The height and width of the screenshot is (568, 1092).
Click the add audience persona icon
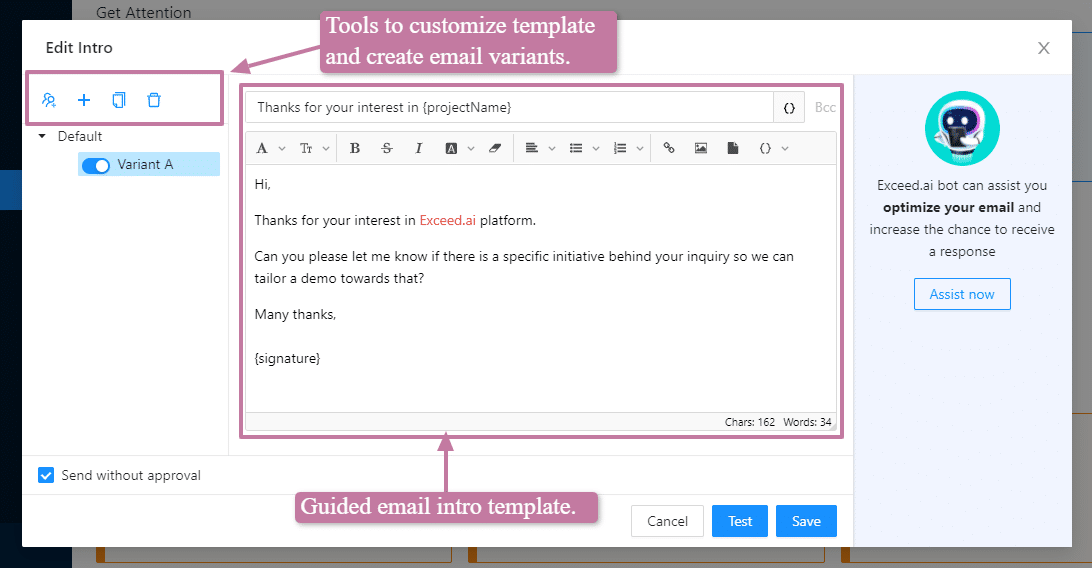[x=49, y=100]
